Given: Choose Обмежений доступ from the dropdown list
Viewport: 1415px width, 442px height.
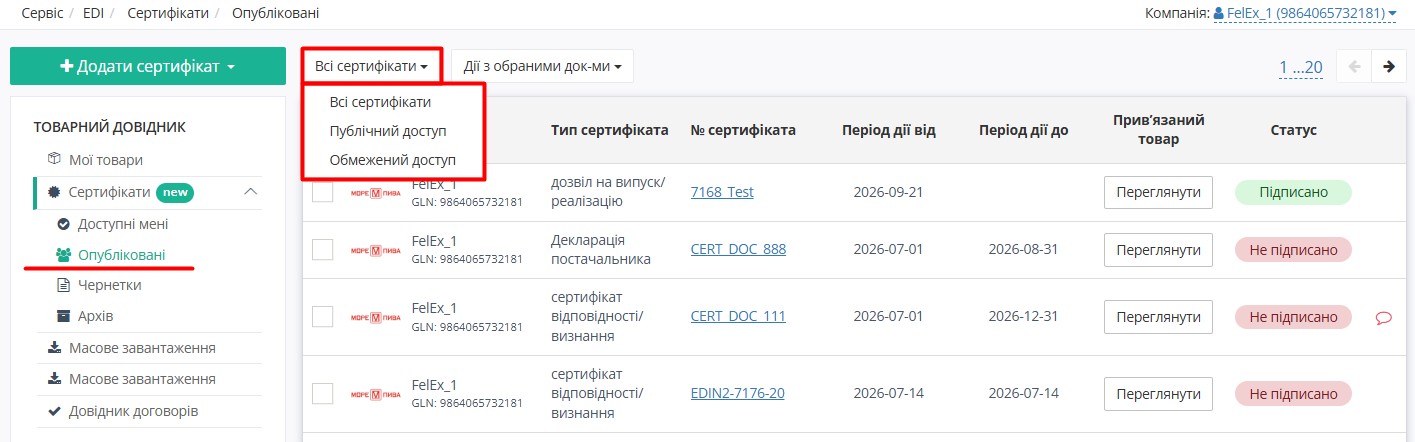Looking at the screenshot, I should [392, 160].
